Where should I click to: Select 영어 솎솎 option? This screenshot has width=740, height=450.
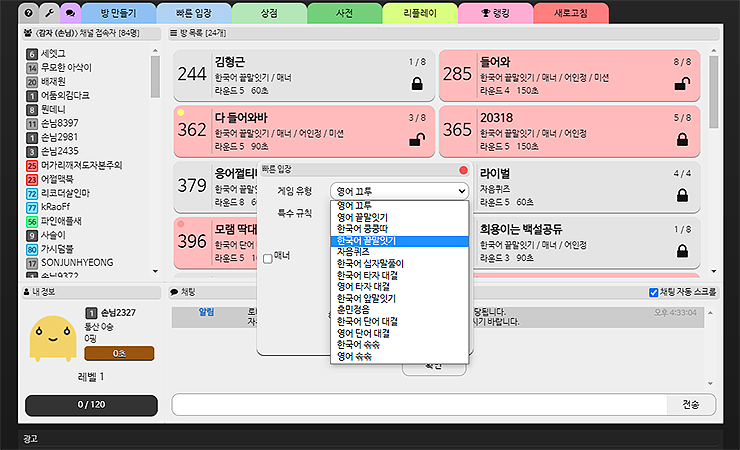tap(399, 357)
